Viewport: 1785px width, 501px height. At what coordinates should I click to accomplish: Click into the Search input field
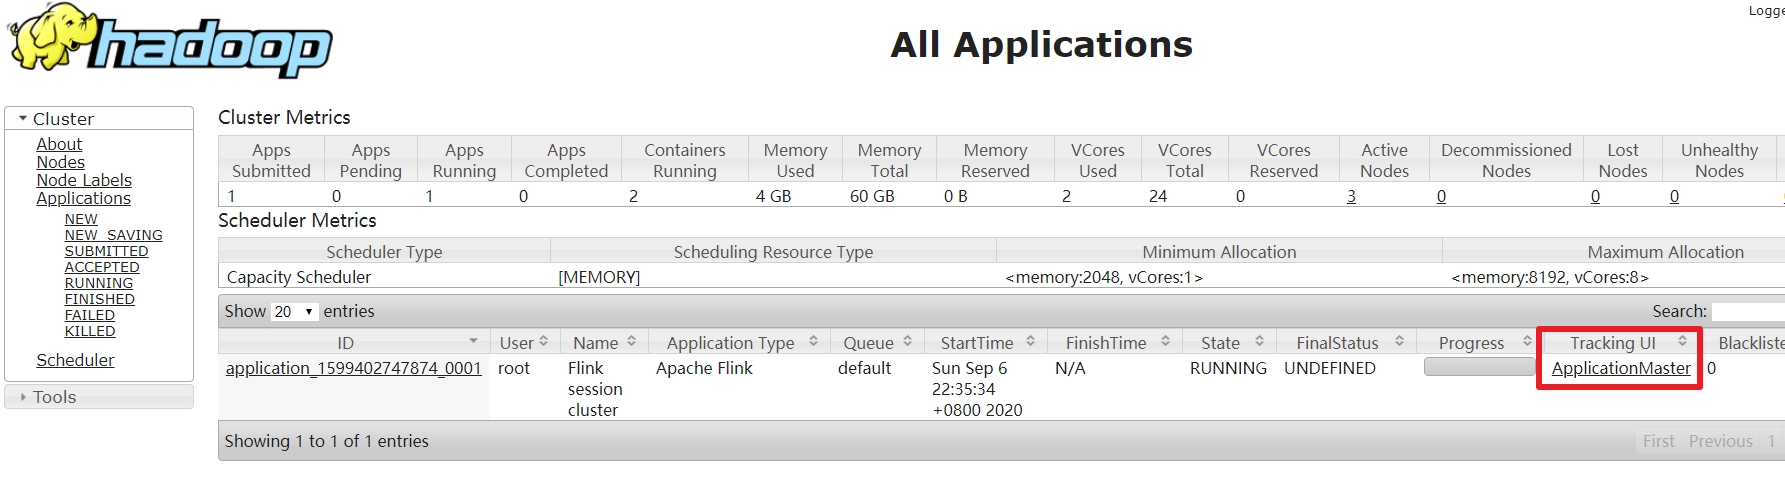coord(1748,312)
